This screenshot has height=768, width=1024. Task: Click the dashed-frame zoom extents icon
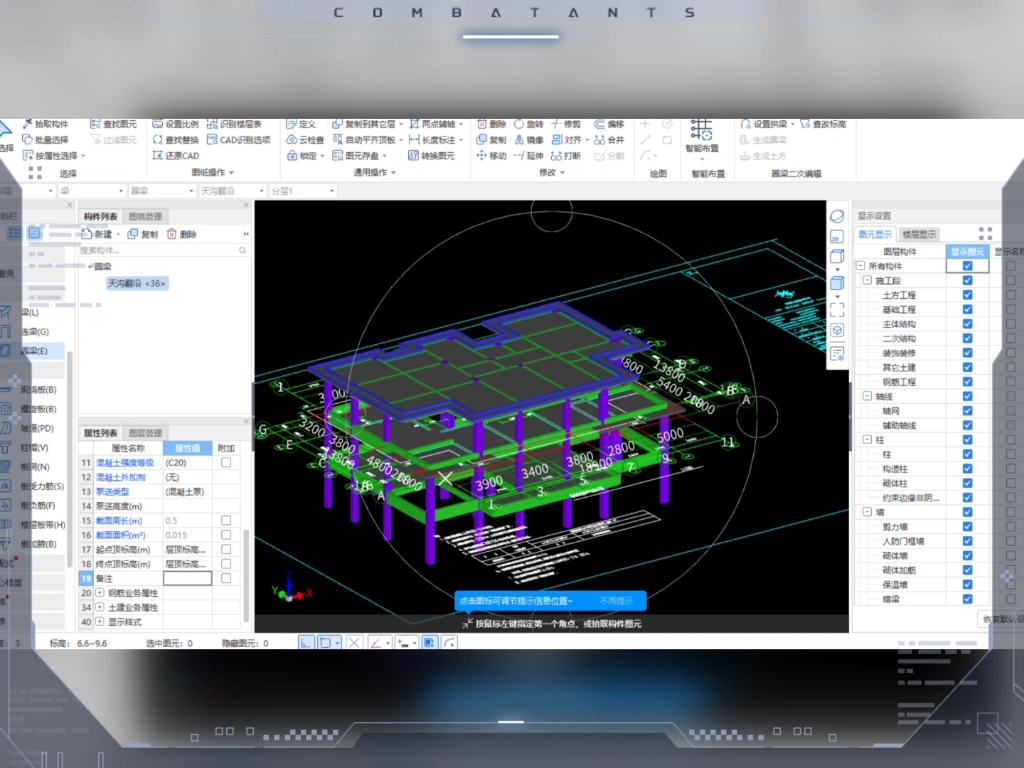click(837, 310)
